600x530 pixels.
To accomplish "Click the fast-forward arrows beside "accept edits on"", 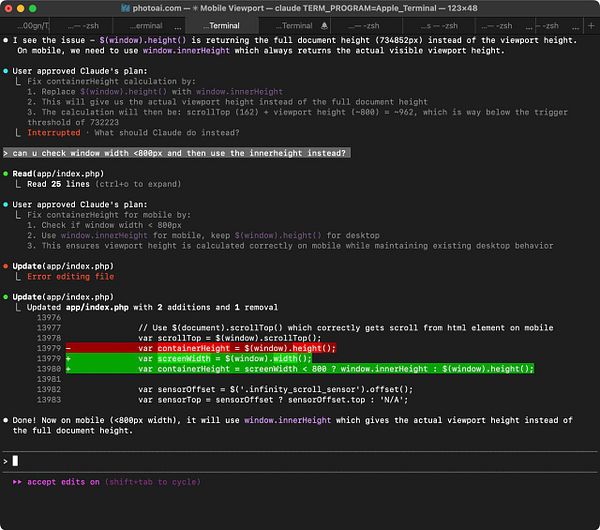I will tap(17, 482).
